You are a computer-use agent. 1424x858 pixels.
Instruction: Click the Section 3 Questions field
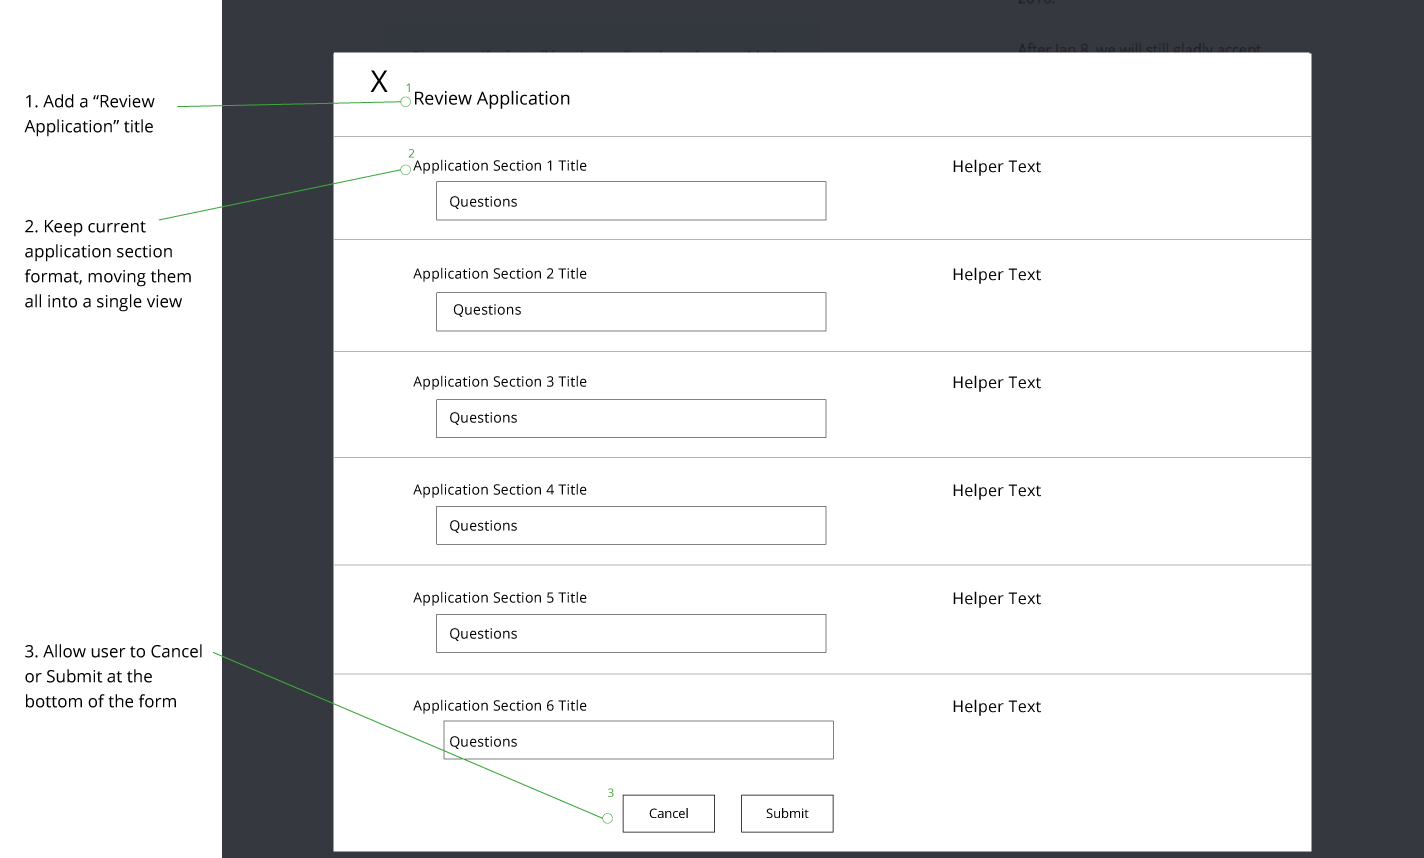point(631,418)
